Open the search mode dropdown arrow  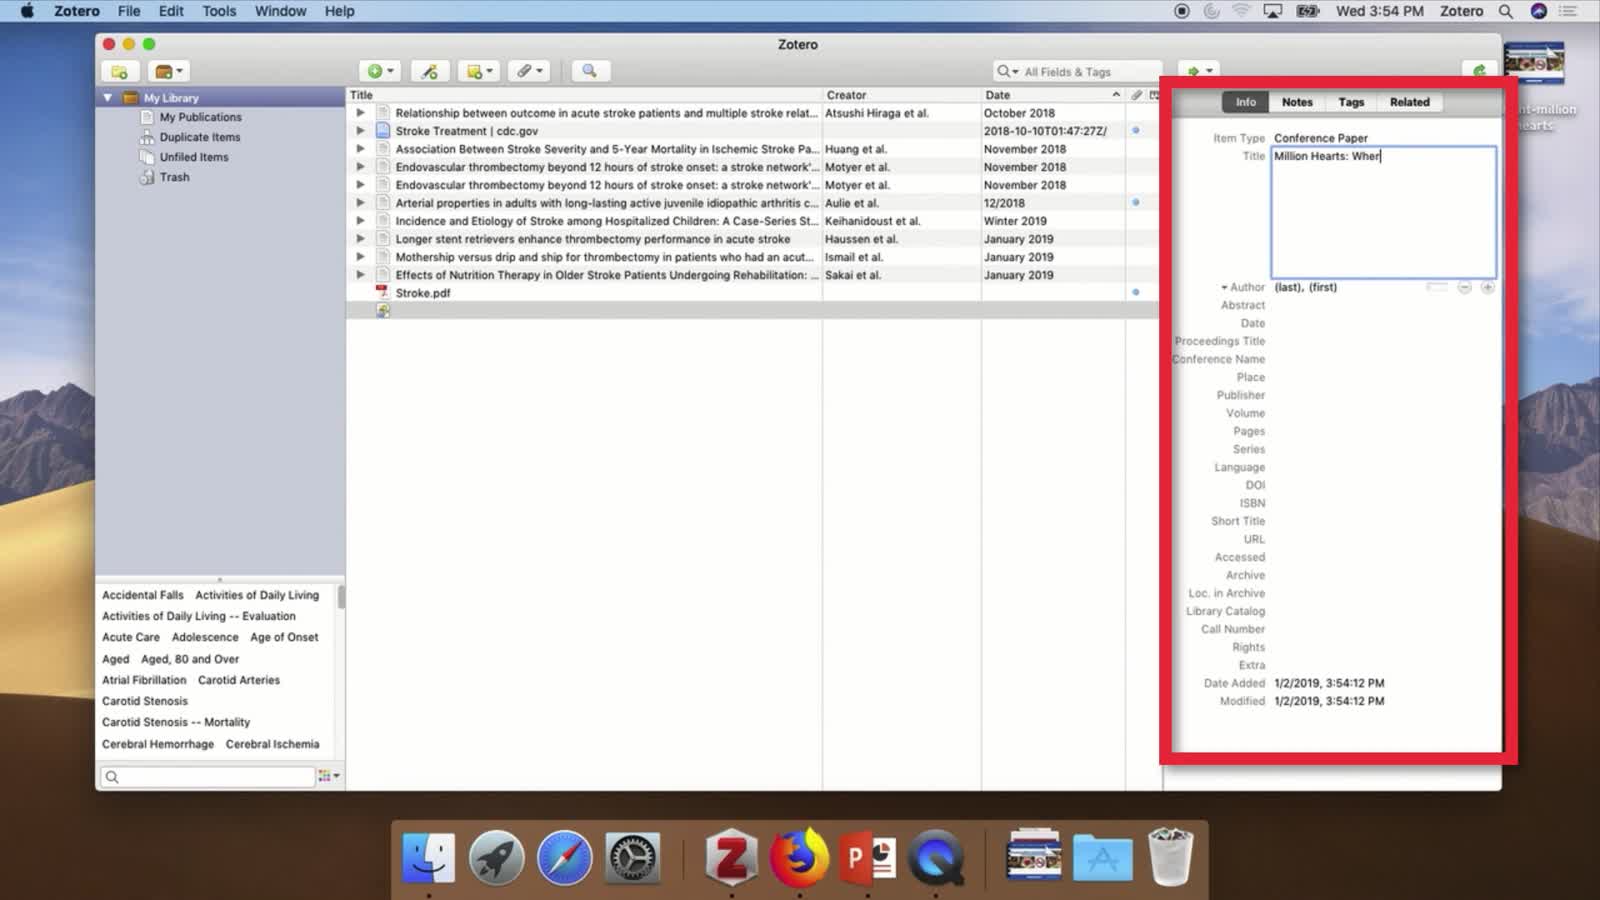[x=1007, y=72]
